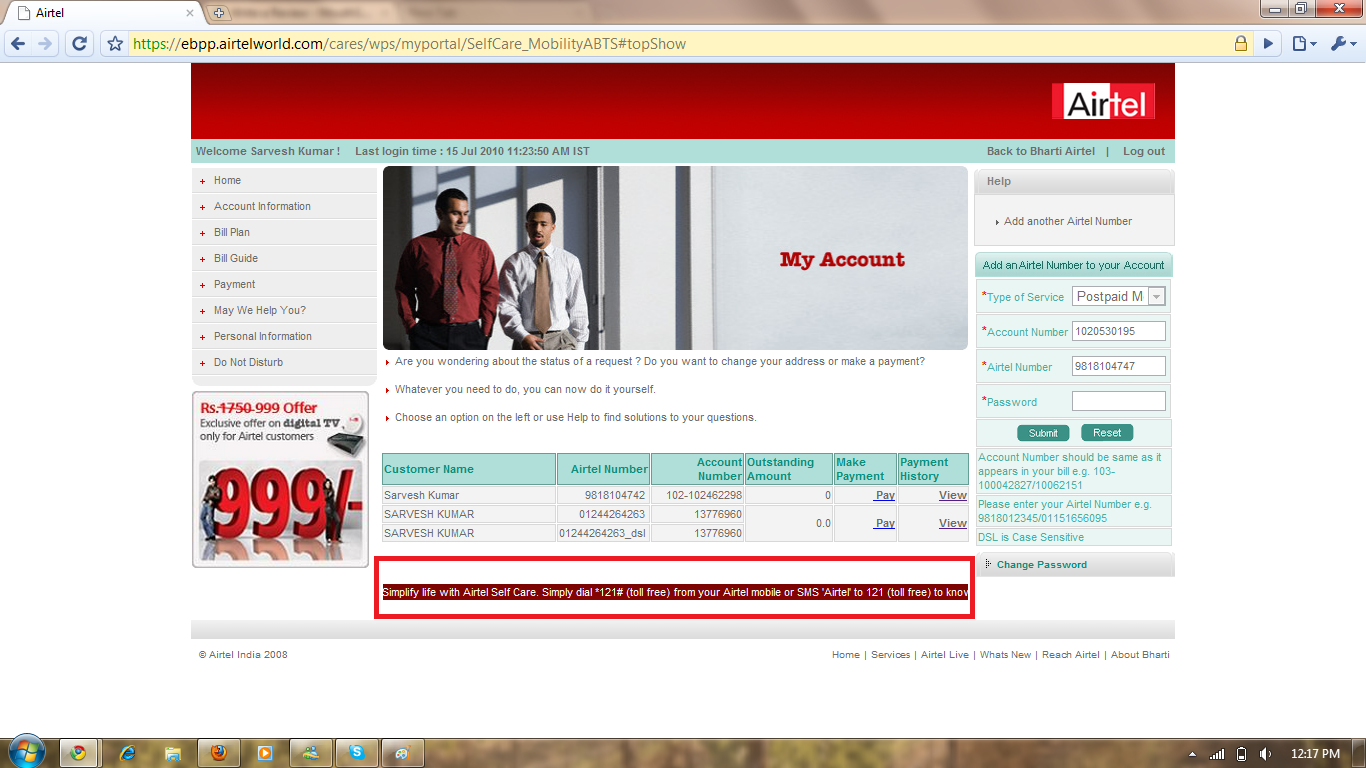
Task: Click the Airtel logo in the header
Action: click(1103, 102)
